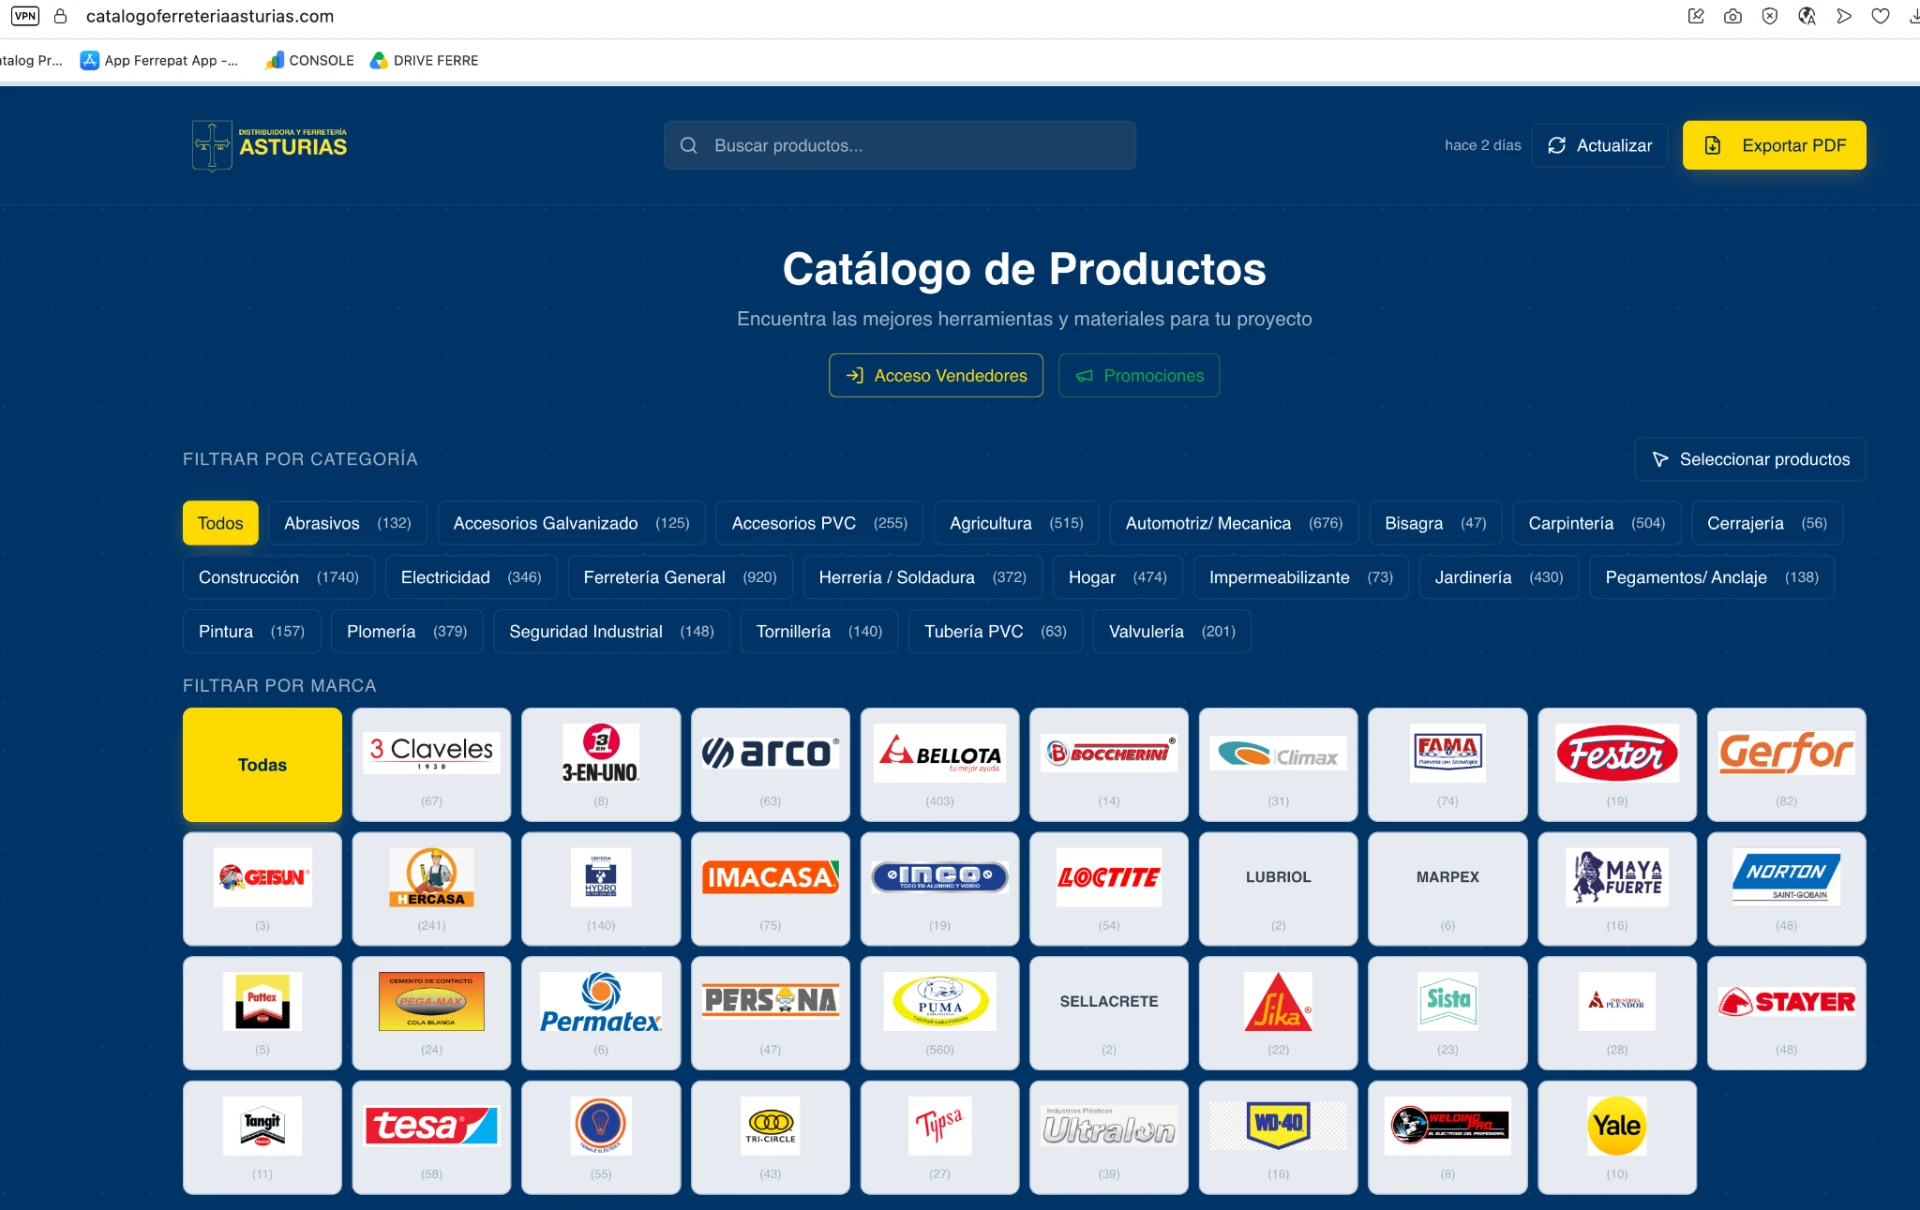Show Accesorios PVC products
Screen dimensions: 1920x1210
coord(819,523)
